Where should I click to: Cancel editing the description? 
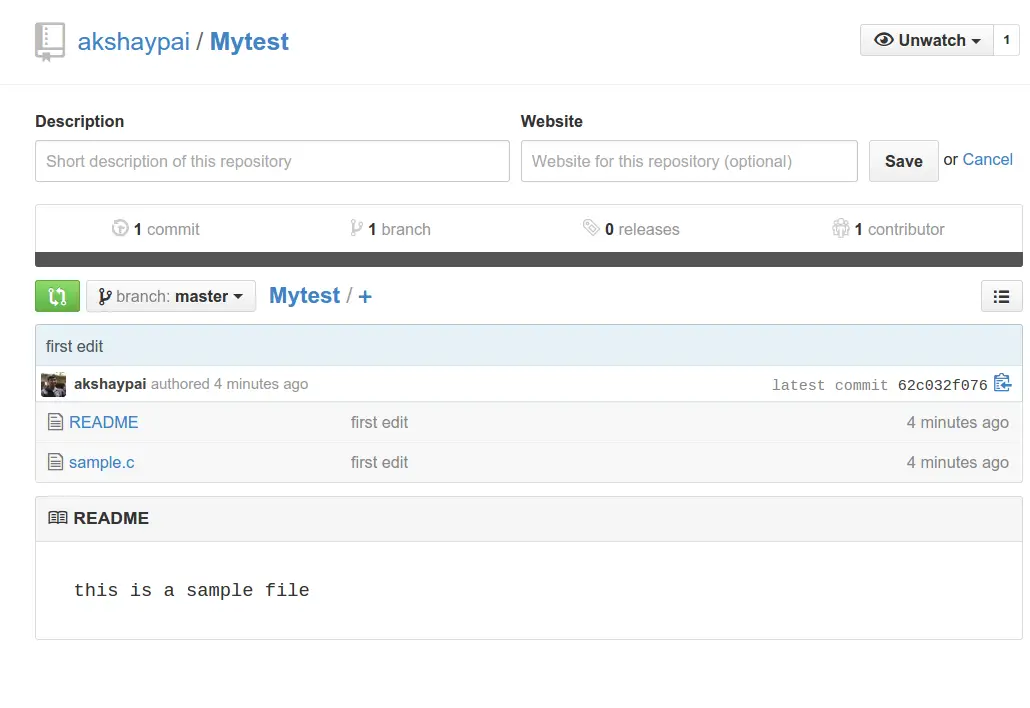(987, 160)
